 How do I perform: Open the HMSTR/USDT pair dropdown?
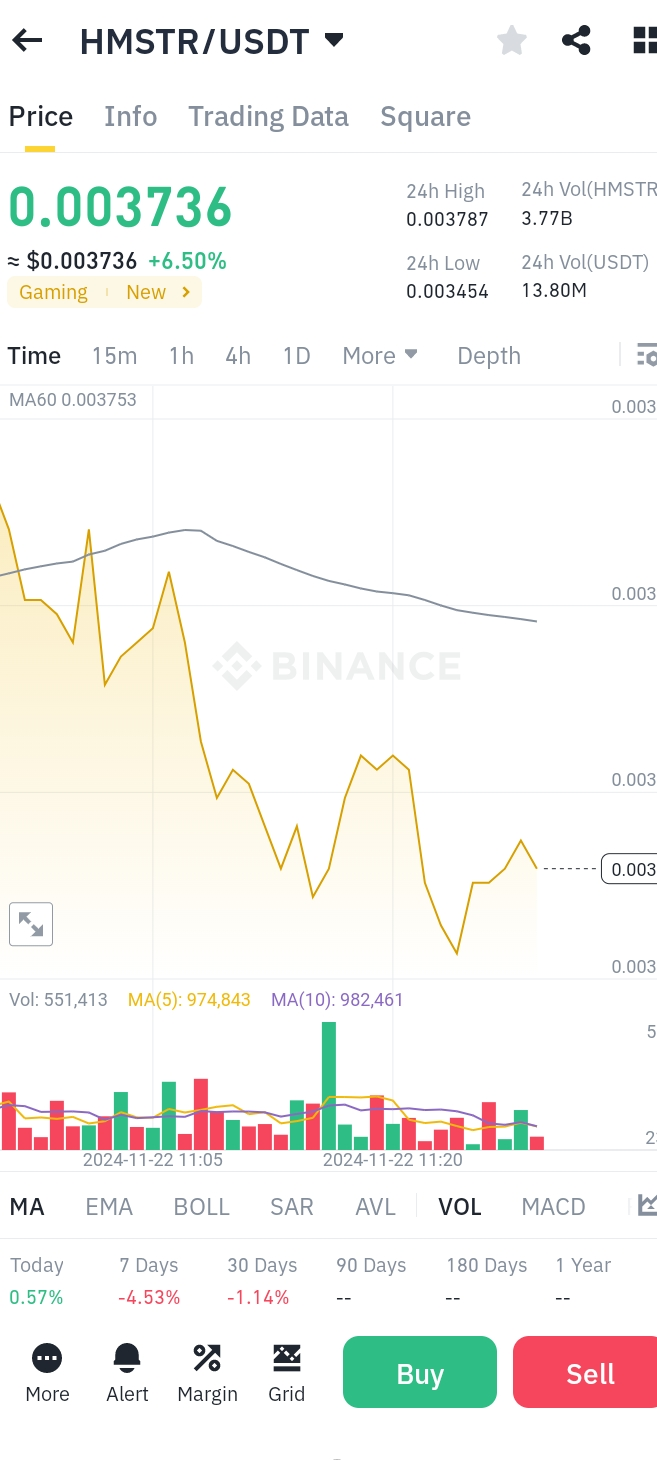pyautogui.click(x=334, y=41)
